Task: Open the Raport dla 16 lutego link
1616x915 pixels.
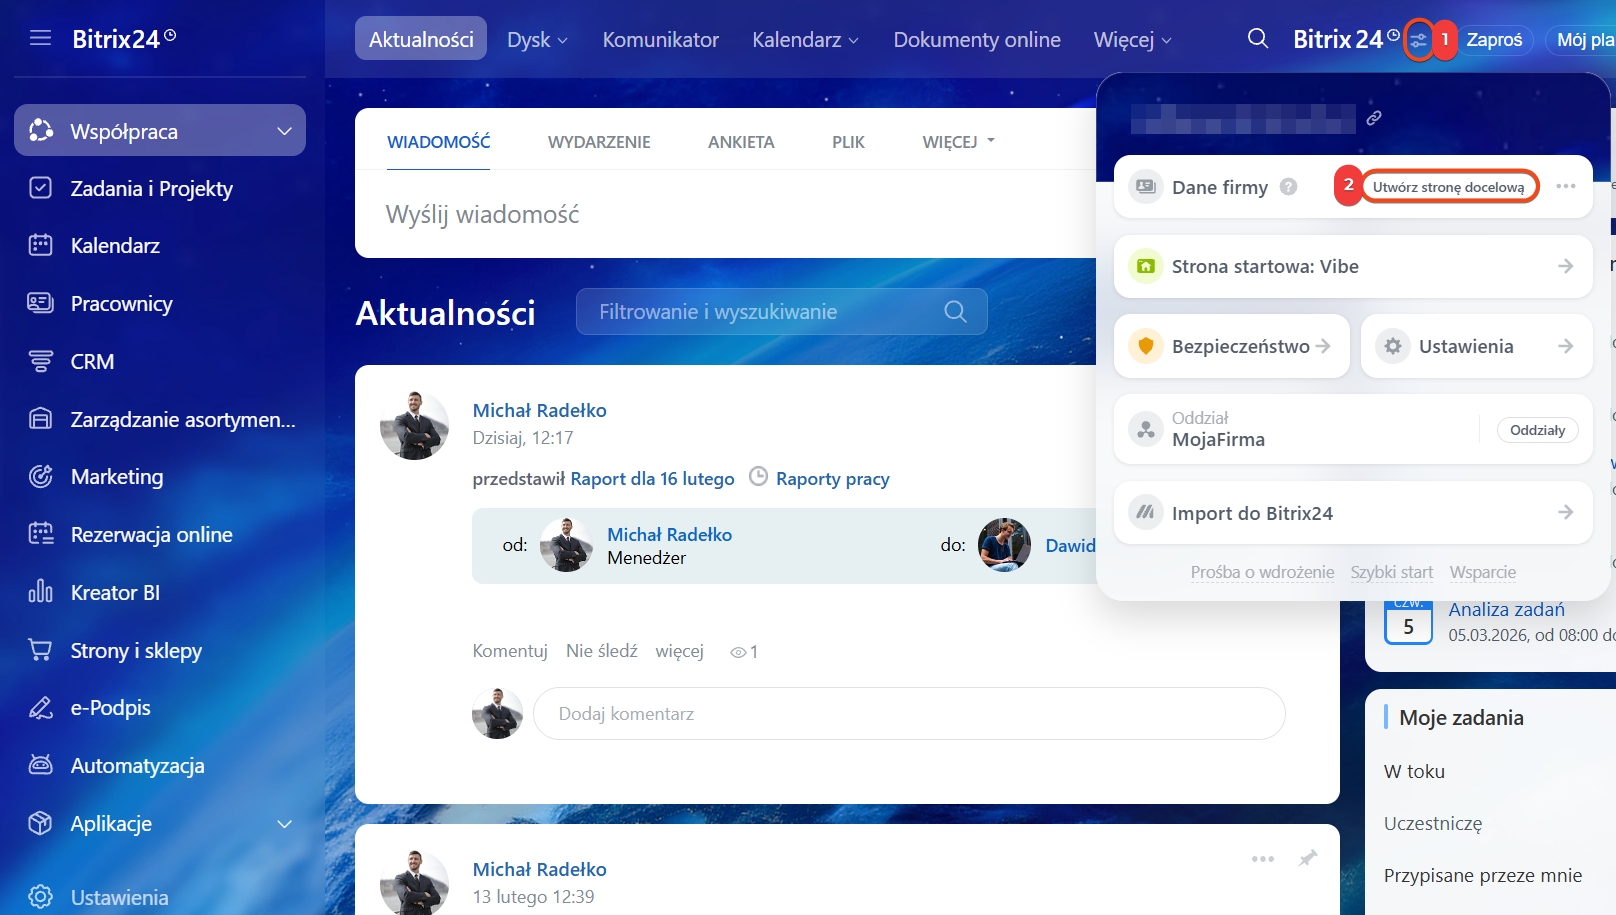Action: click(x=652, y=479)
